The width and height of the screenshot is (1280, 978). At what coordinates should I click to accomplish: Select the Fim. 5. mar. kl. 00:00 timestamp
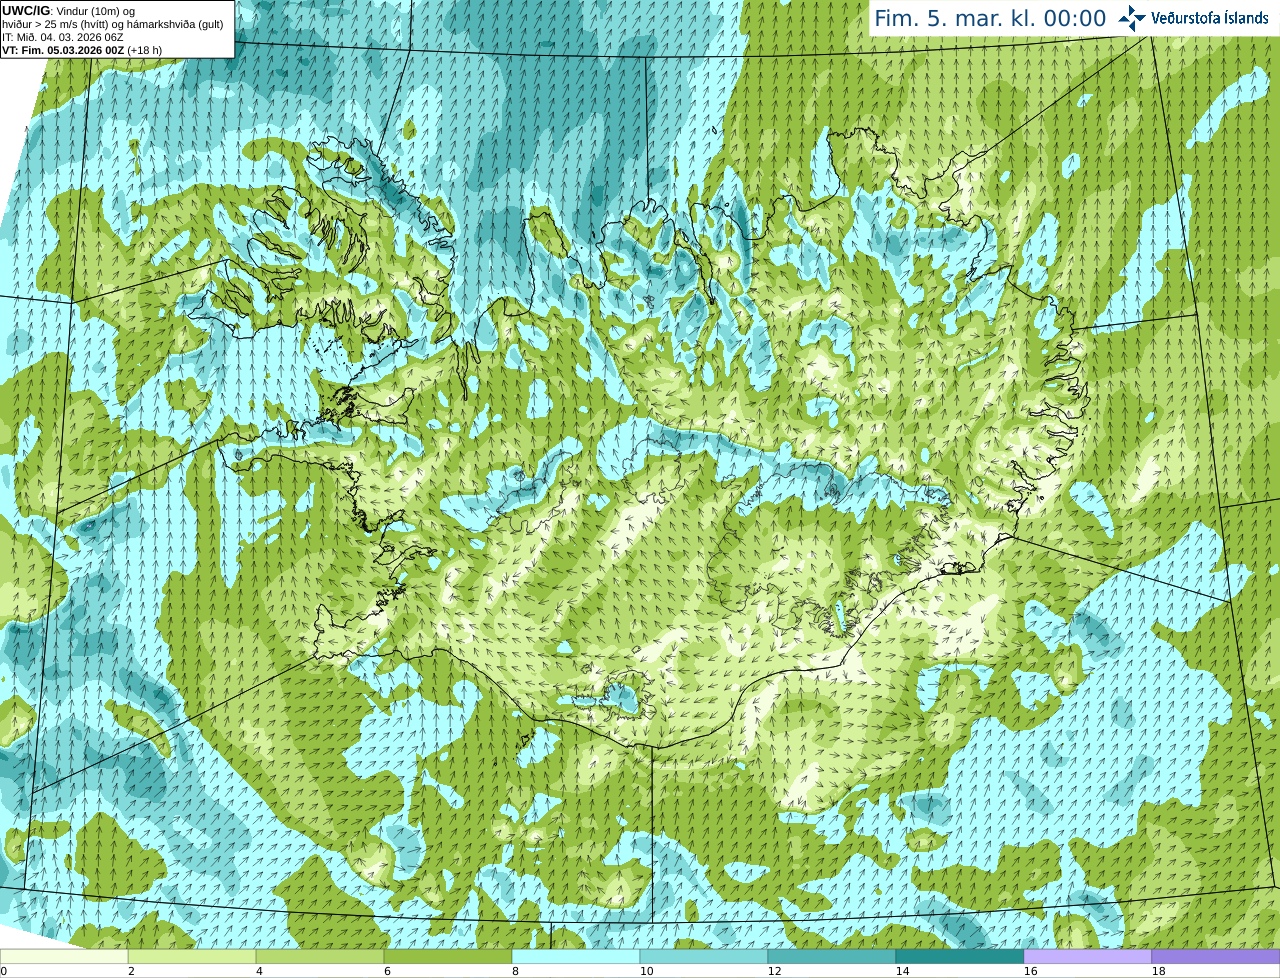click(990, 19)
